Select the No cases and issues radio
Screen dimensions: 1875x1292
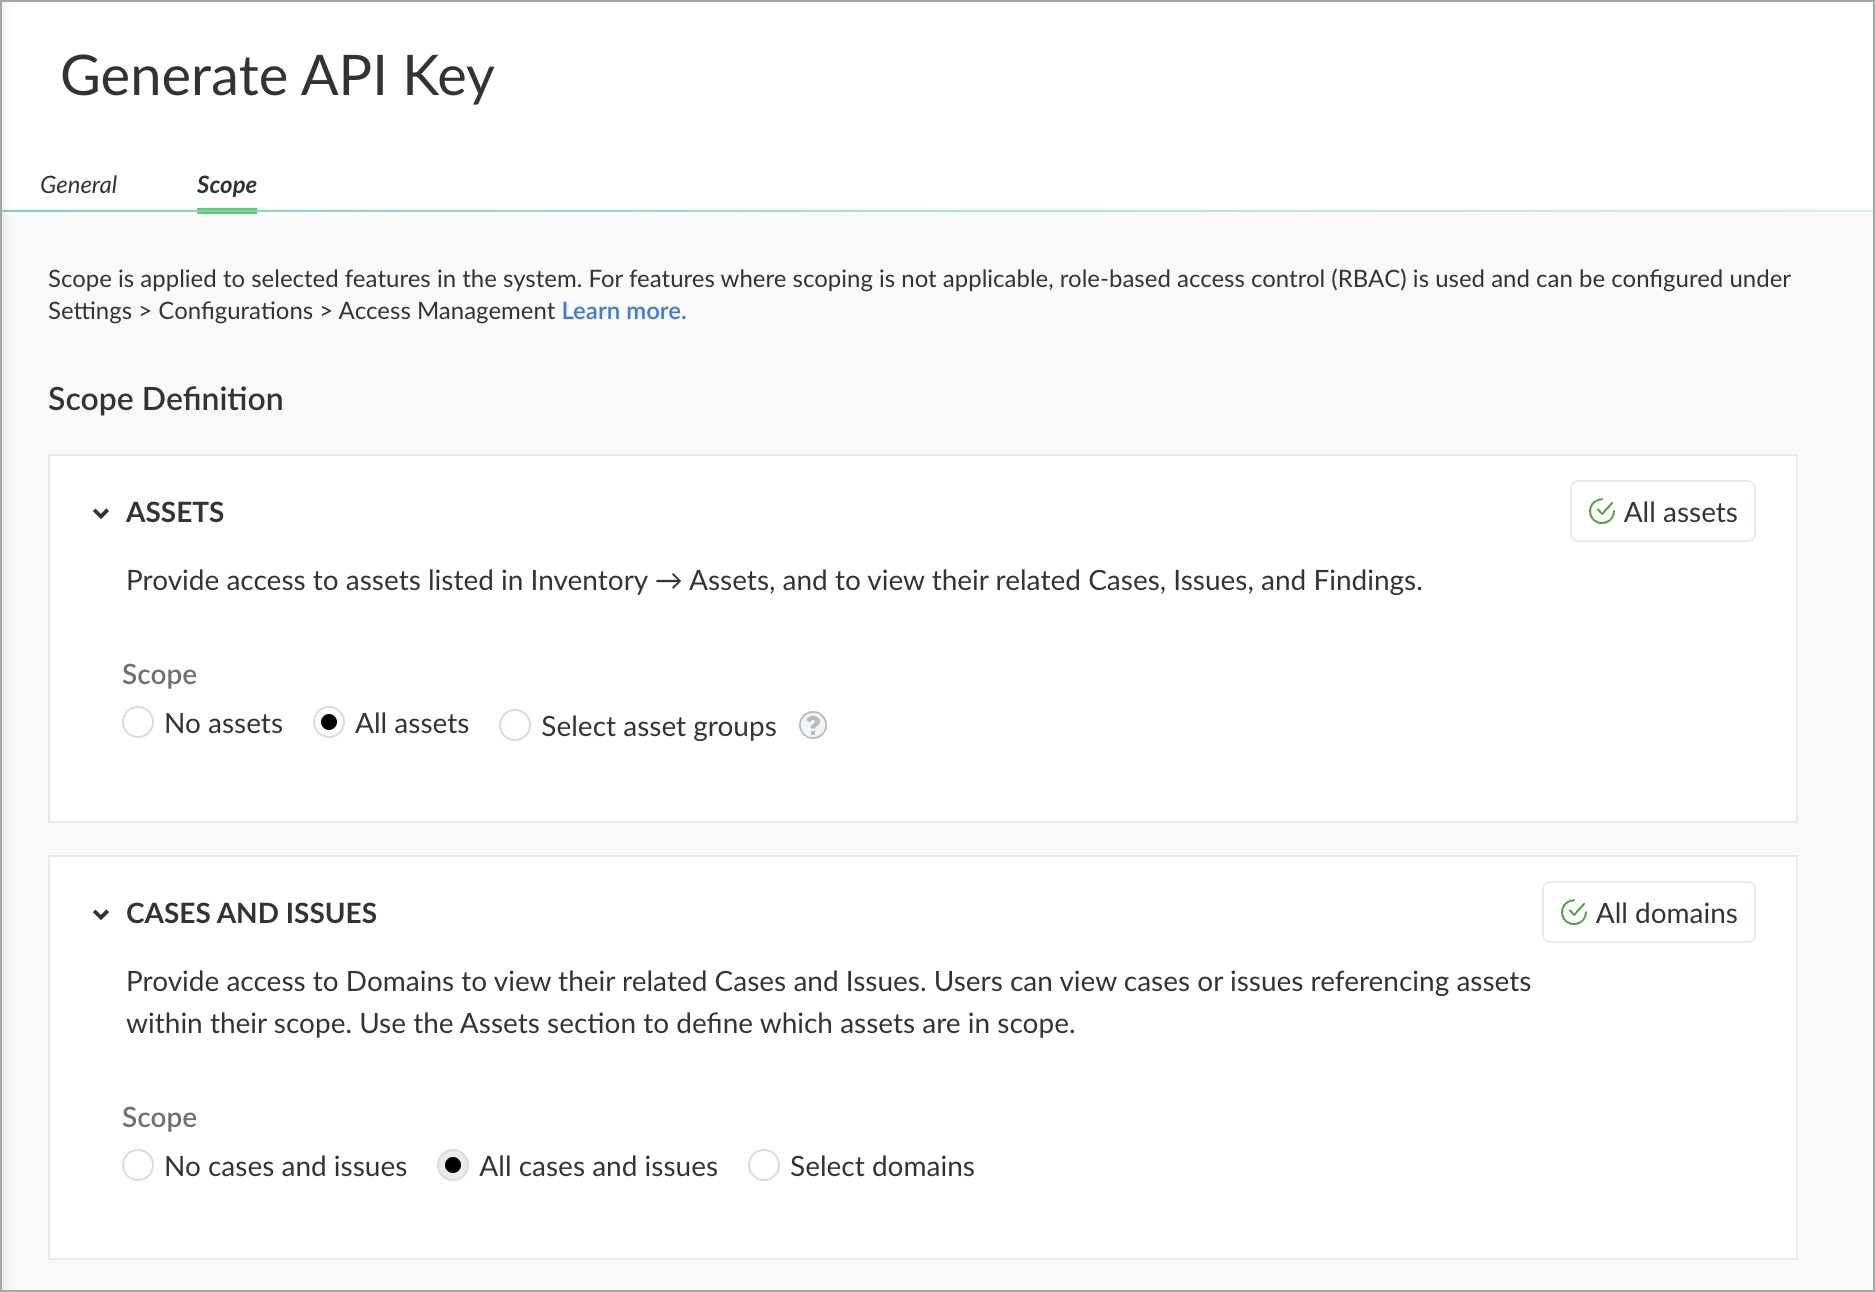(x=138, y=1165)
